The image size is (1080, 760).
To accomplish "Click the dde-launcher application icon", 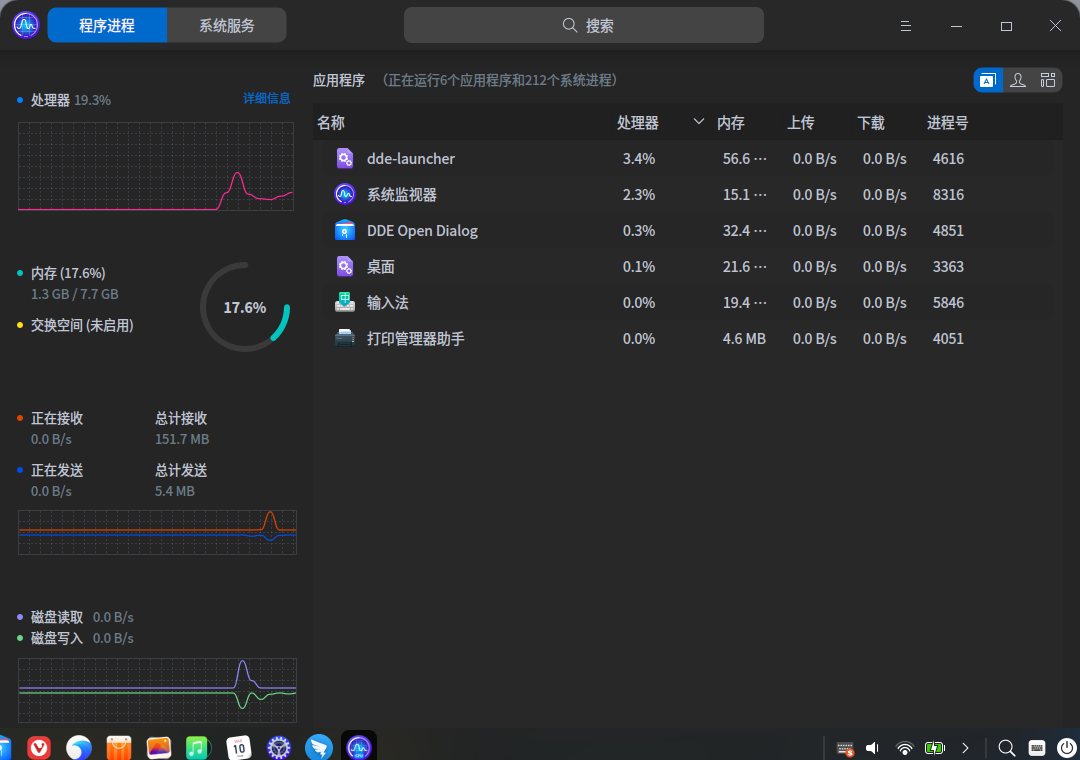I will tap(345, 158).
